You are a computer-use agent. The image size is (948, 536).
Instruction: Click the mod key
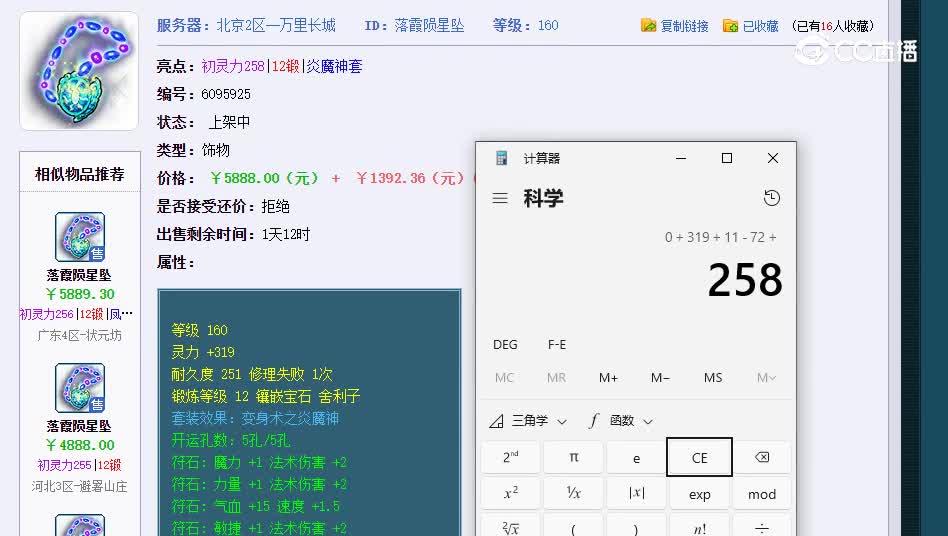[x=762, y=494]
